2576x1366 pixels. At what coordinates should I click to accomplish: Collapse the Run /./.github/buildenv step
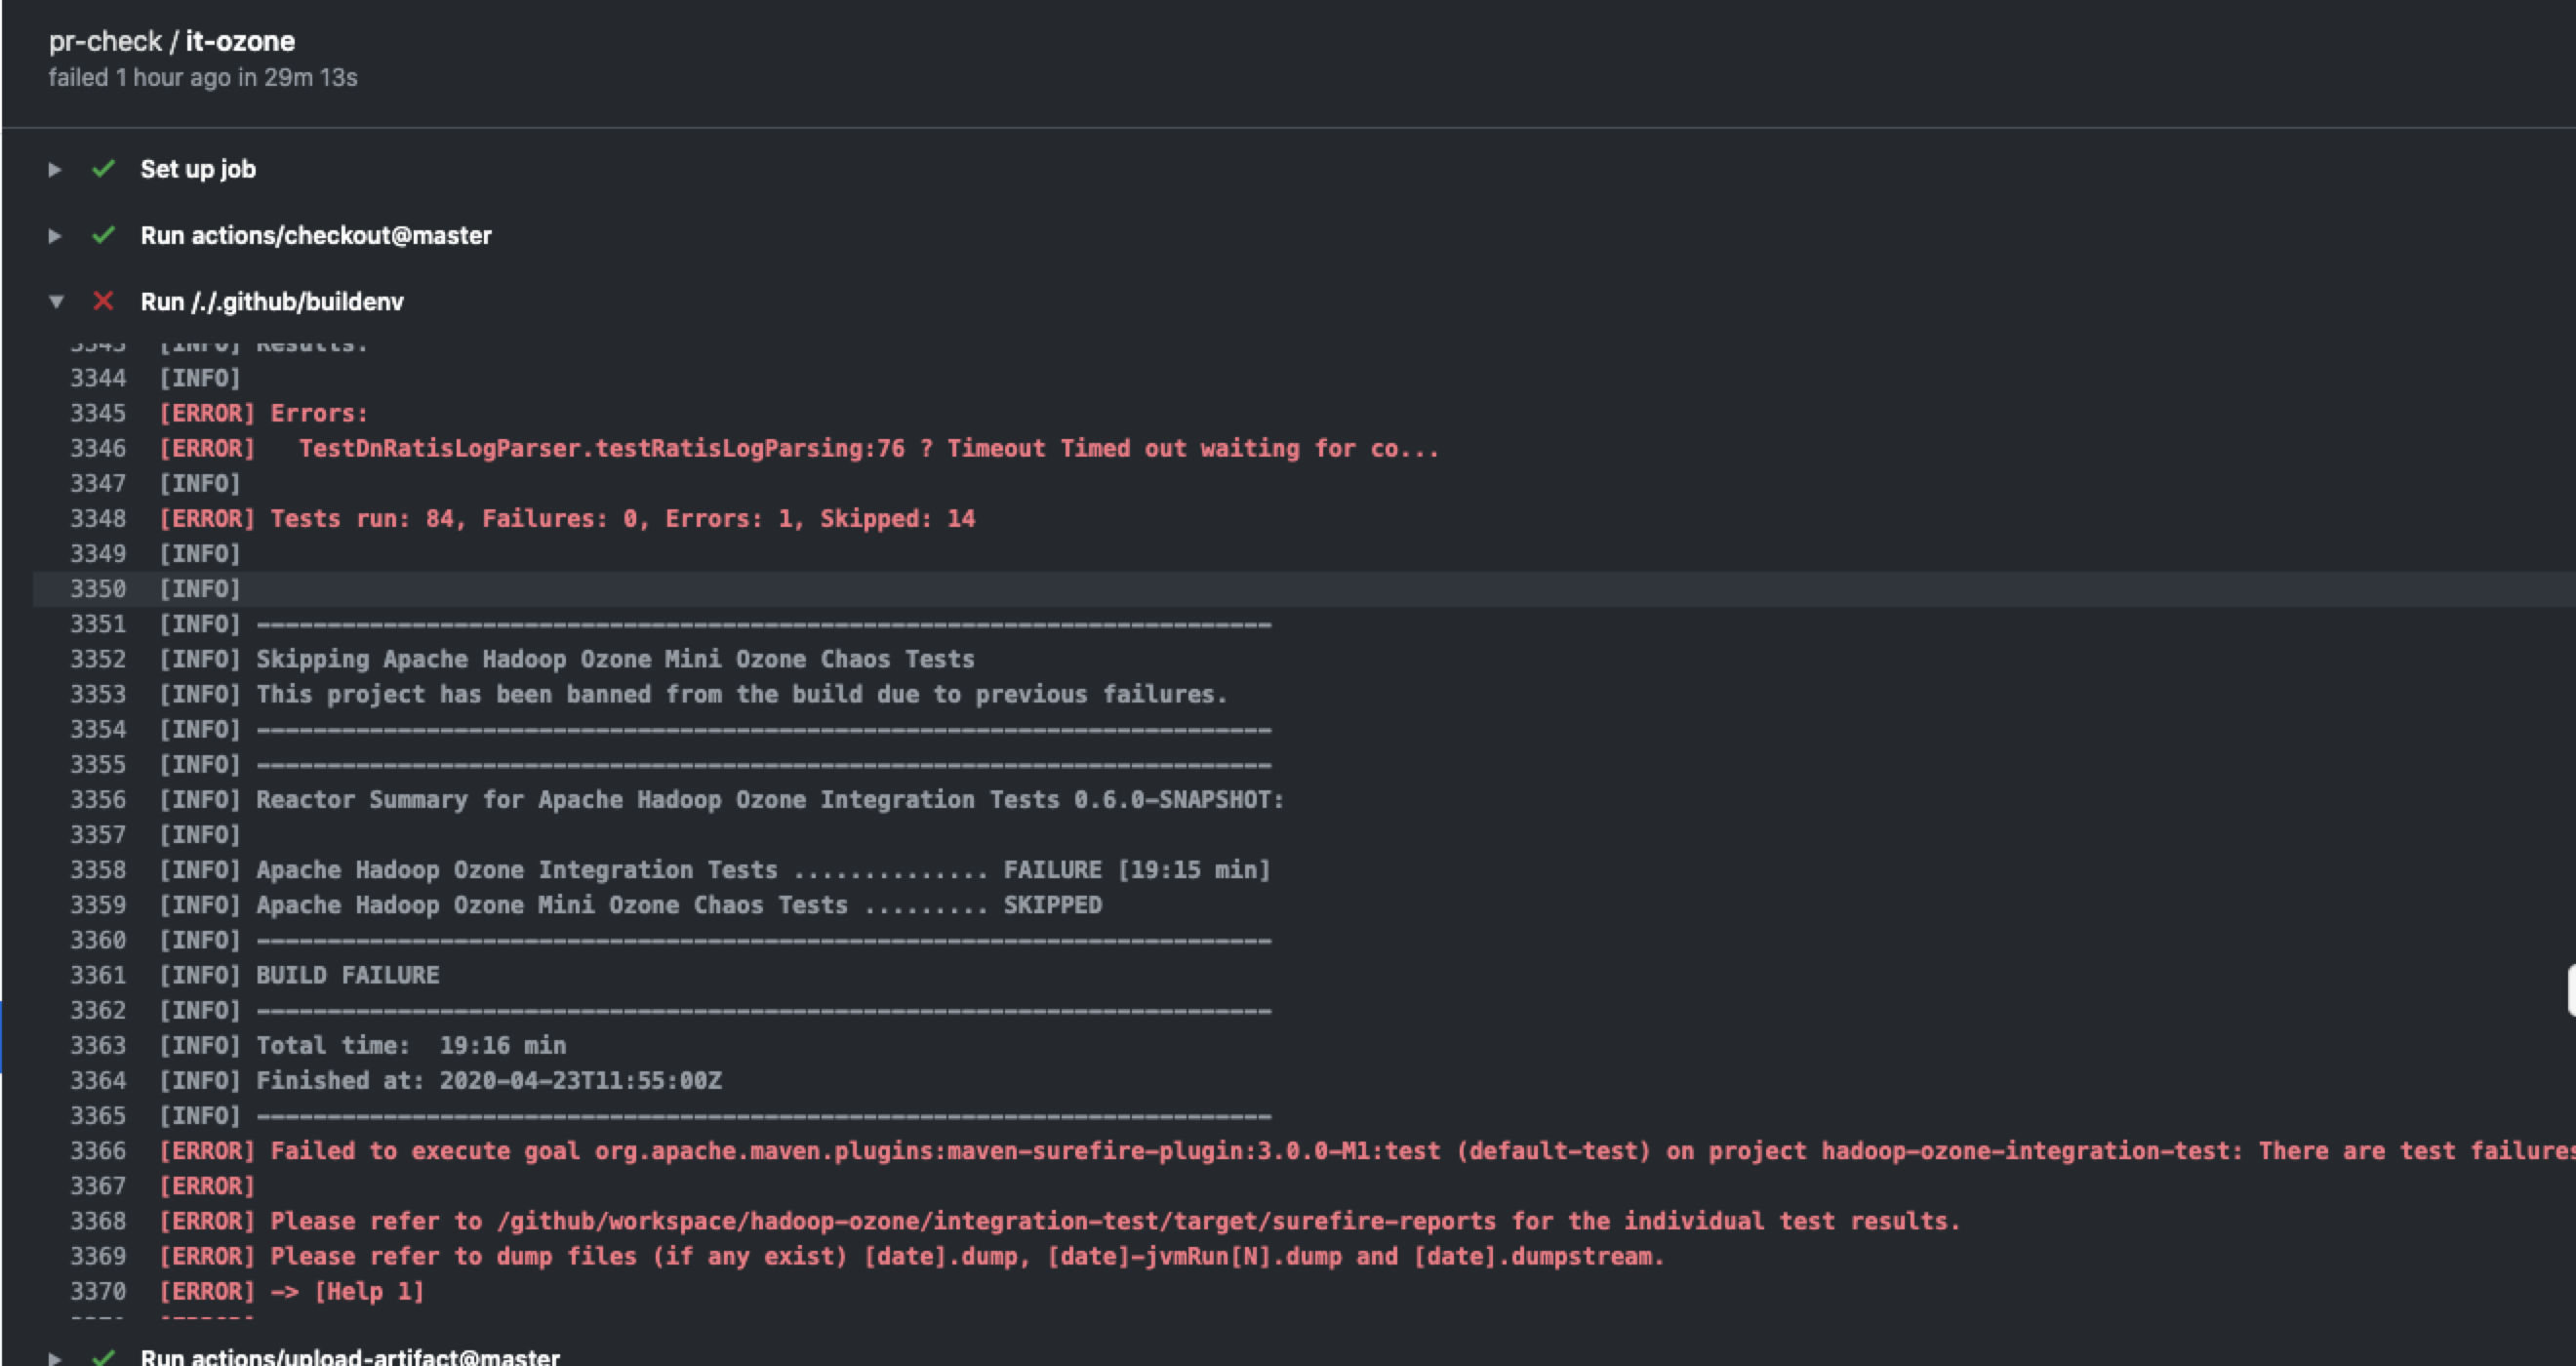tap(56, 301)
